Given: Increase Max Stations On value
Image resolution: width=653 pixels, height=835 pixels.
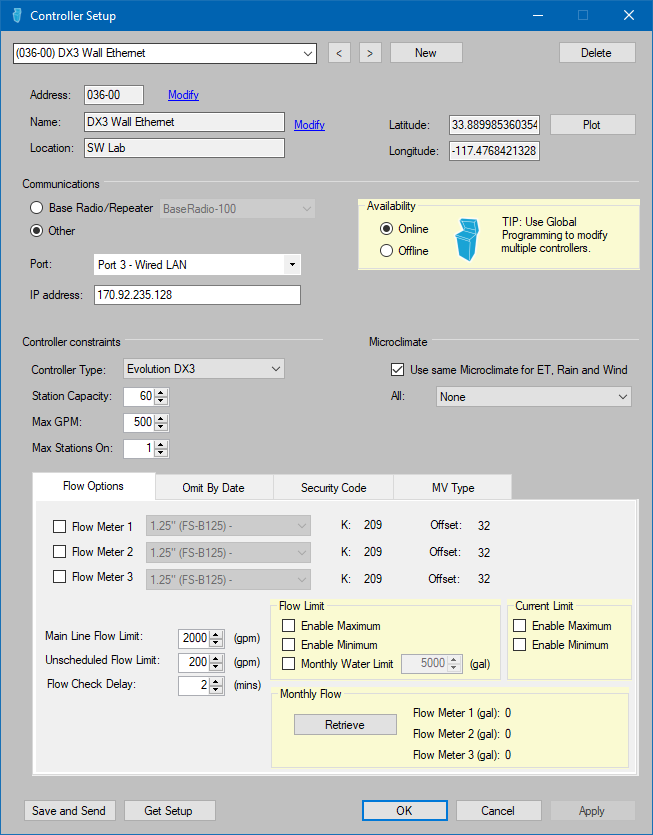Looking at the screenshot, I should pos(161,444).
